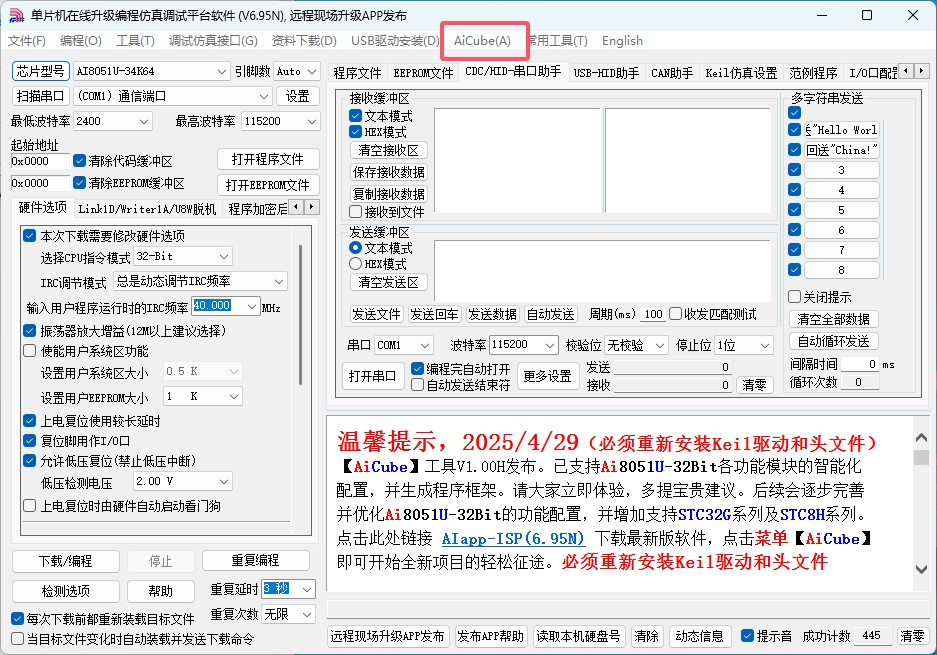Viewport: 937px width, 655px height.
Task: Toggle 编程完自动打开 checkbox
Action: click(x=418, y=369)
